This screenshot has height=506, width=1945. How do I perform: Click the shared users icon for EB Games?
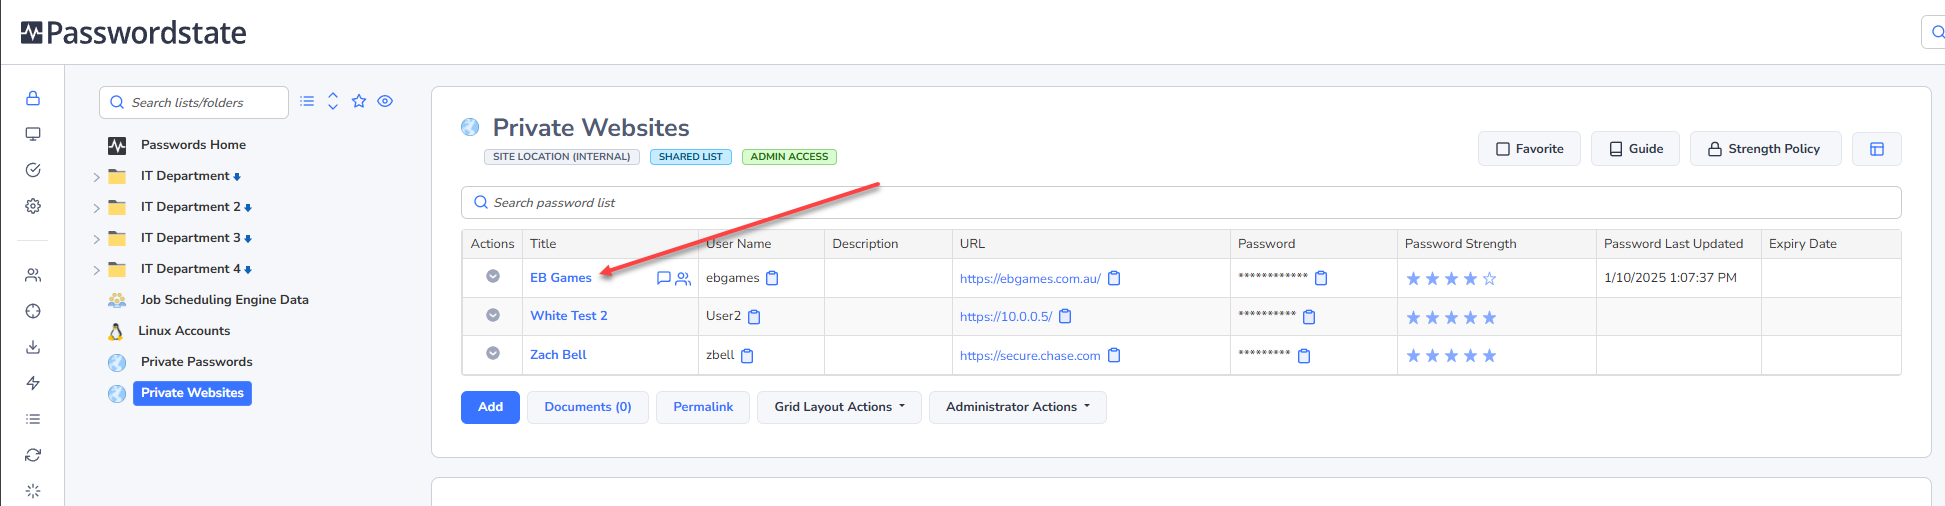pos(683,279)
